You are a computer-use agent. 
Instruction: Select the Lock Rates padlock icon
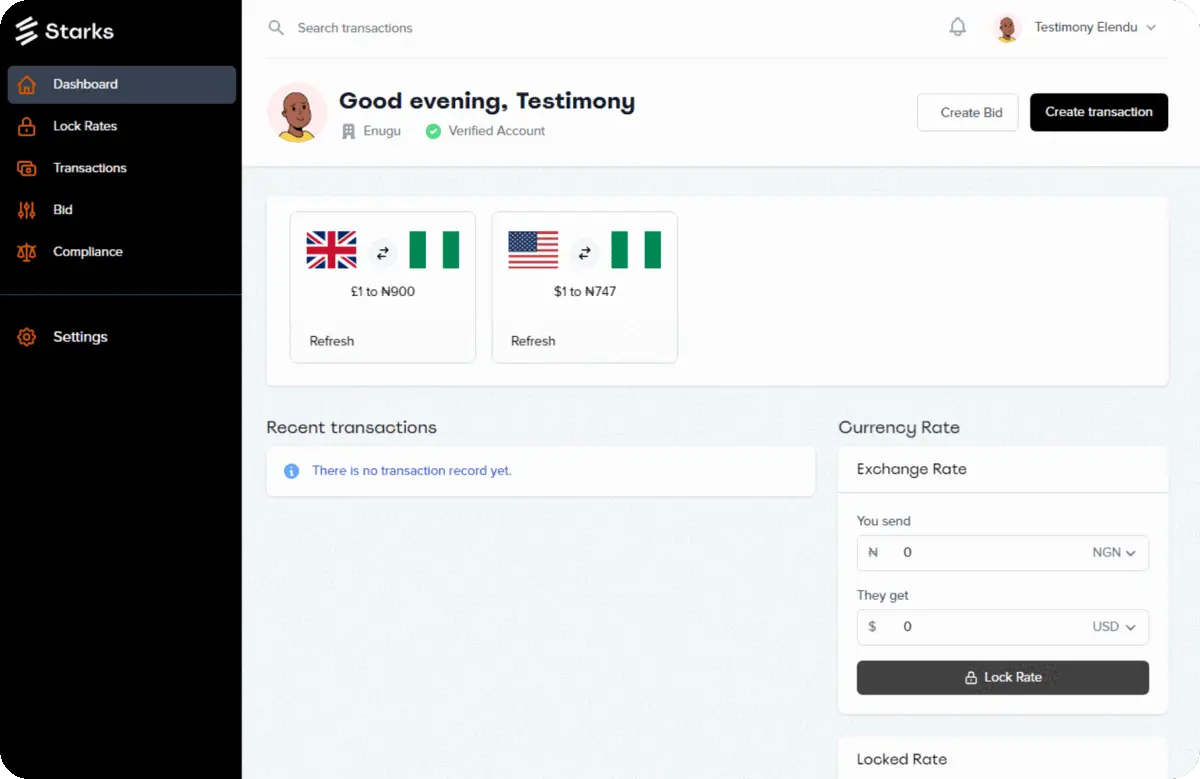pos(26,126)
